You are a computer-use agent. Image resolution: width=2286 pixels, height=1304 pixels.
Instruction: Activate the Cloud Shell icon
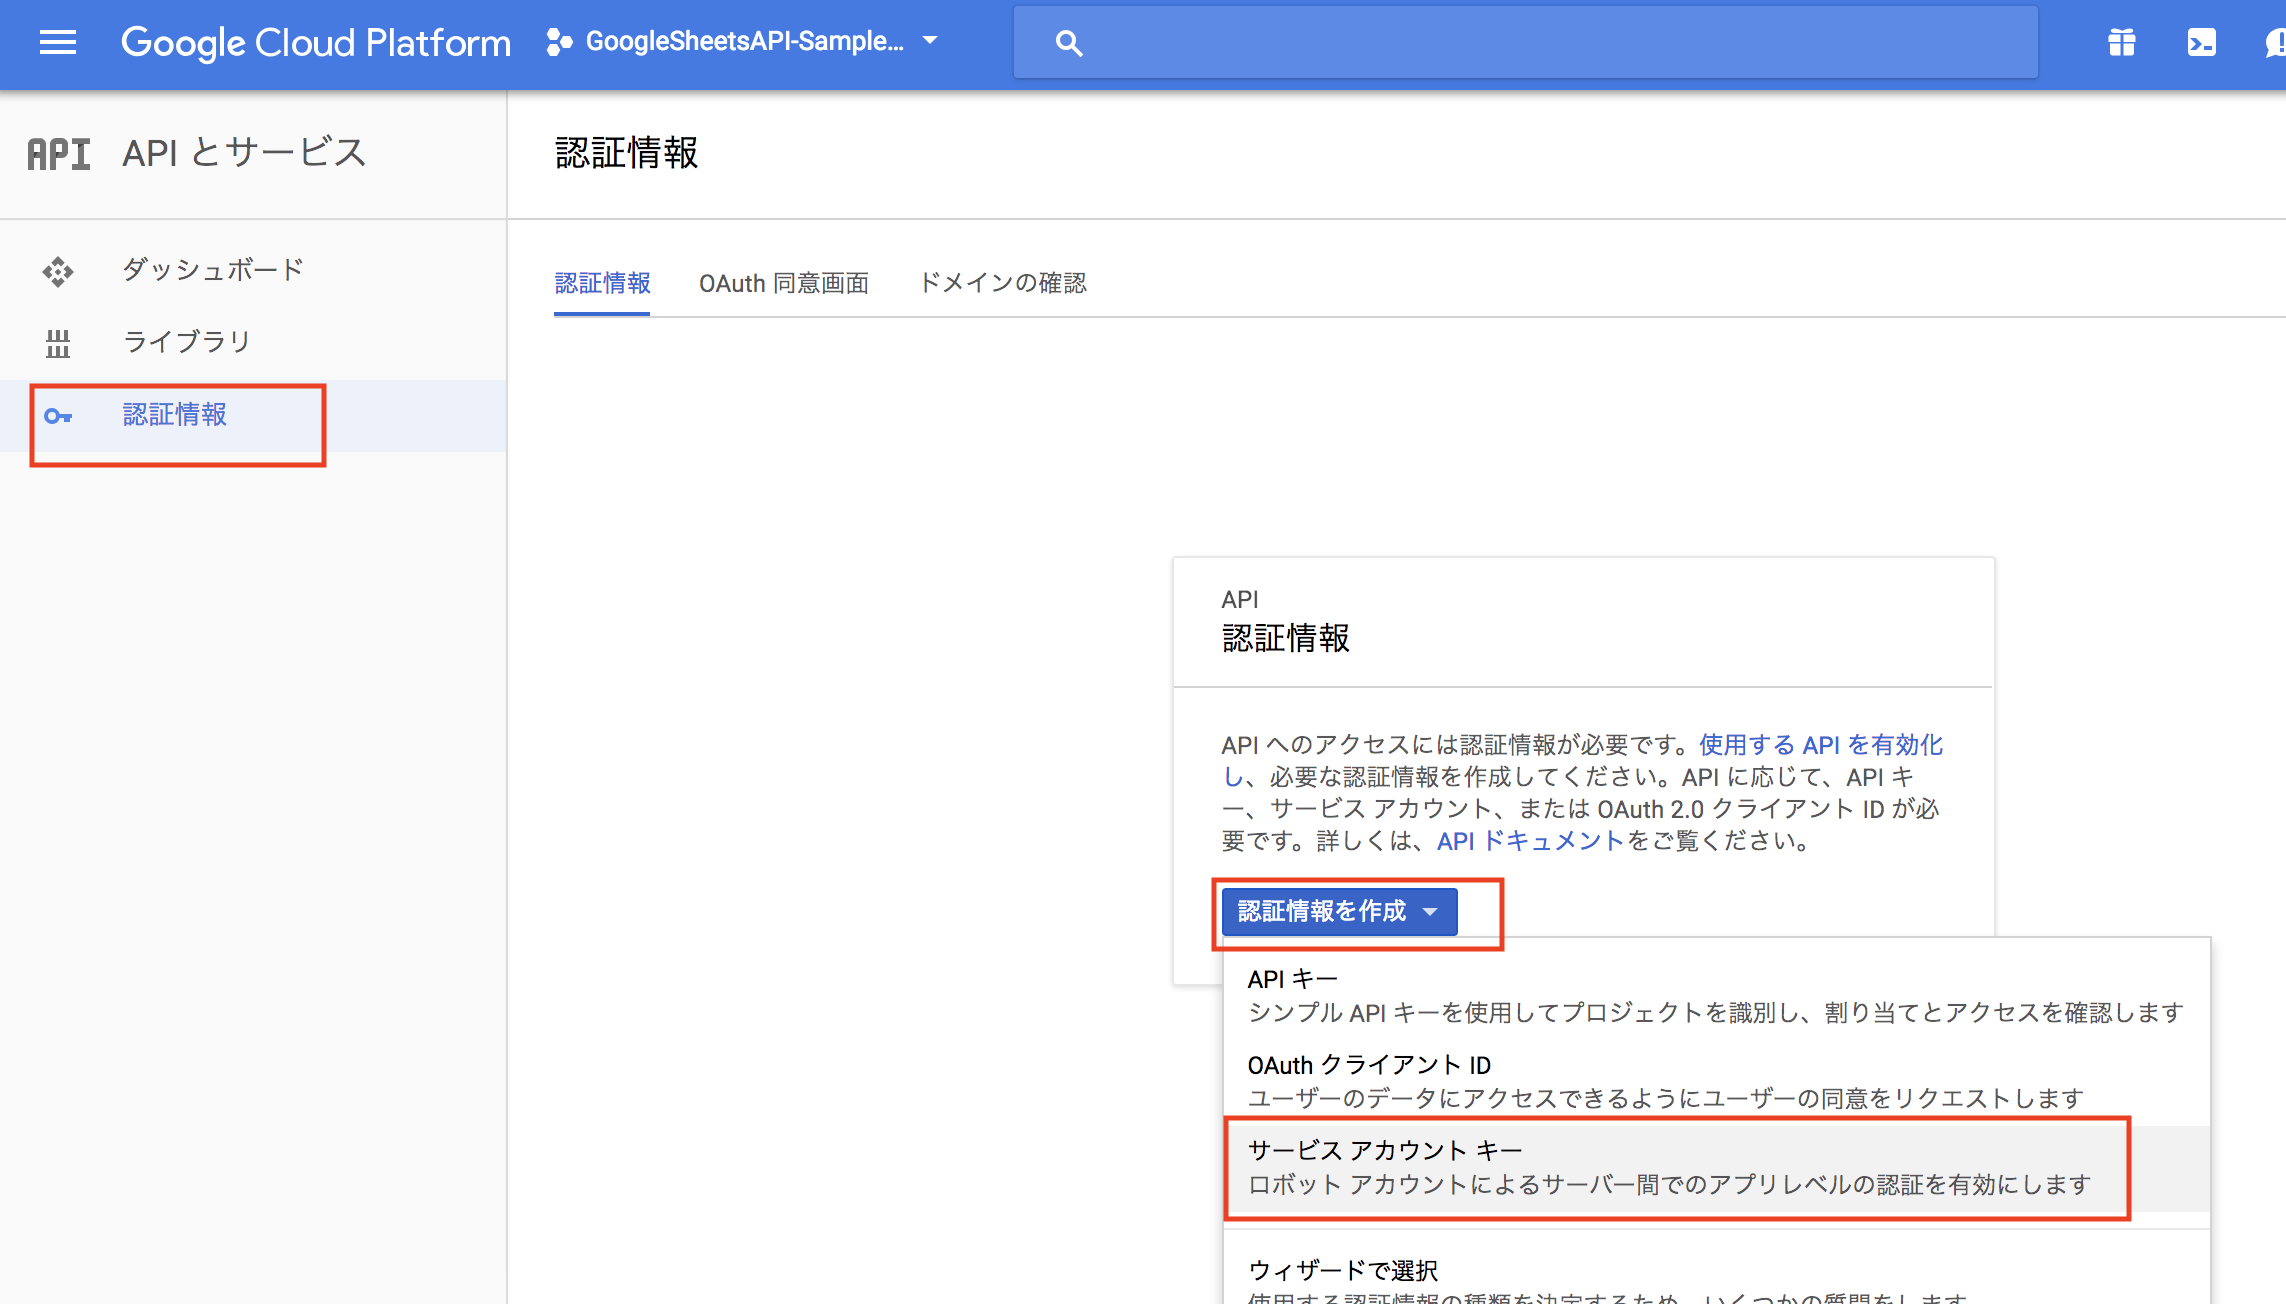[x=2201, y=42]
